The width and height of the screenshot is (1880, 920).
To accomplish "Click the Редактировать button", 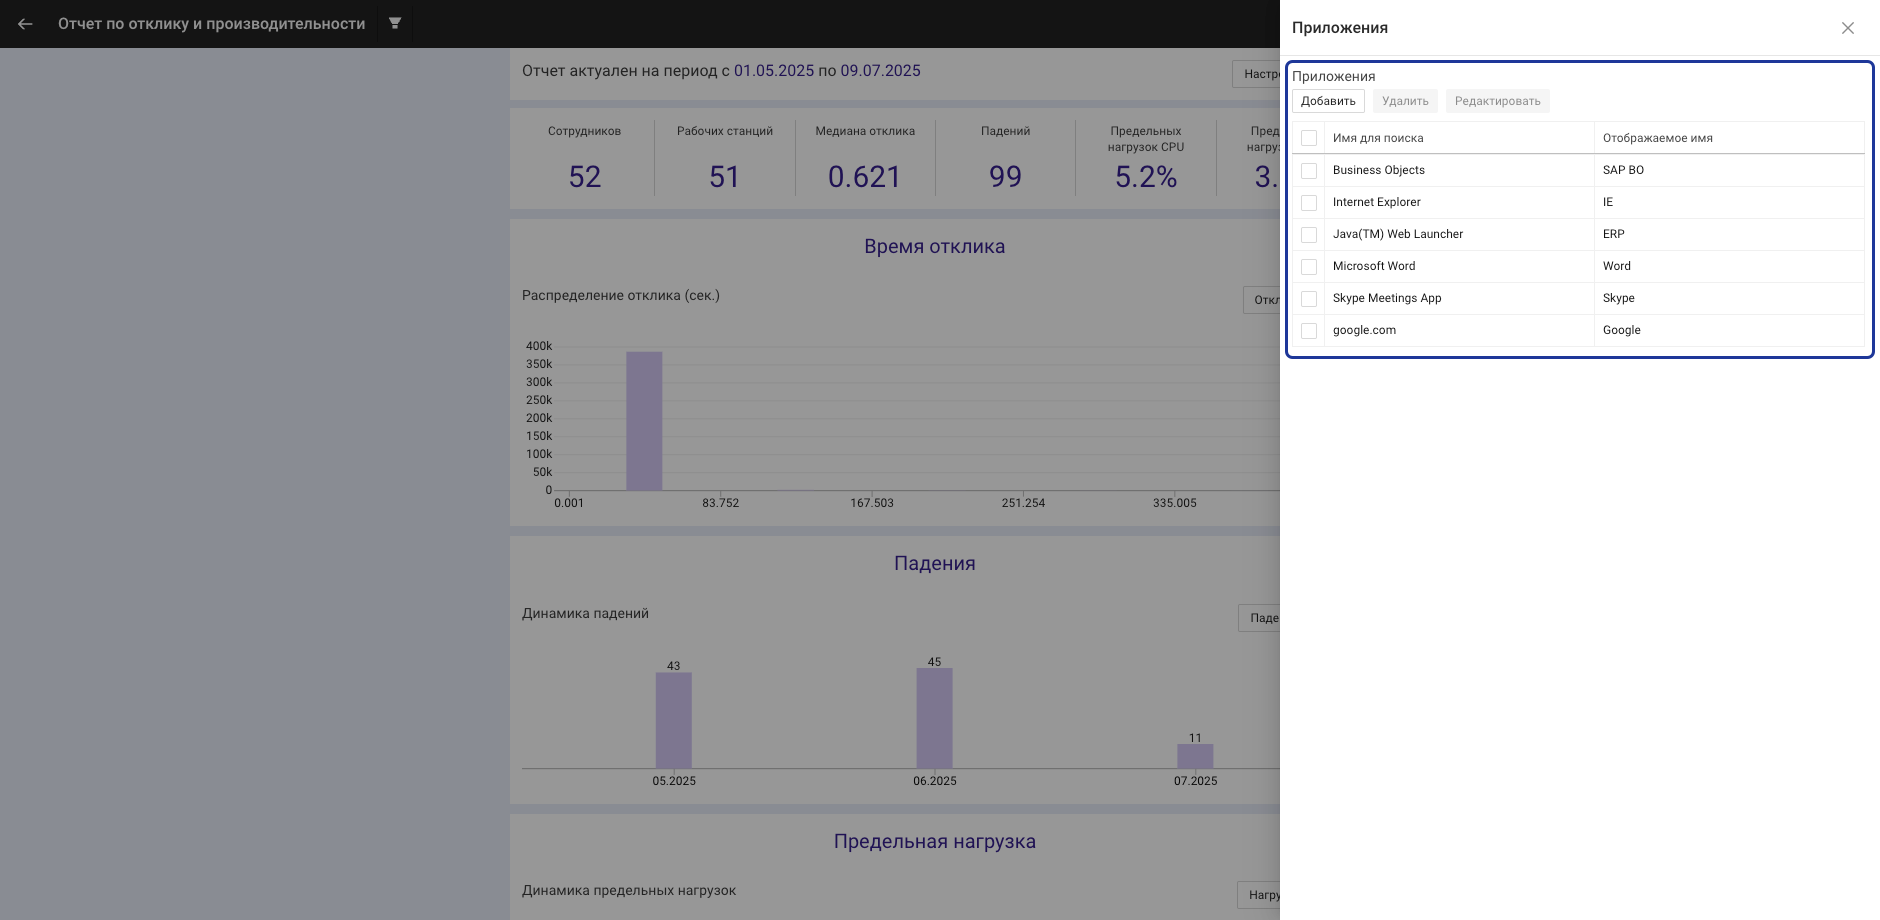I will [1497, 101].
